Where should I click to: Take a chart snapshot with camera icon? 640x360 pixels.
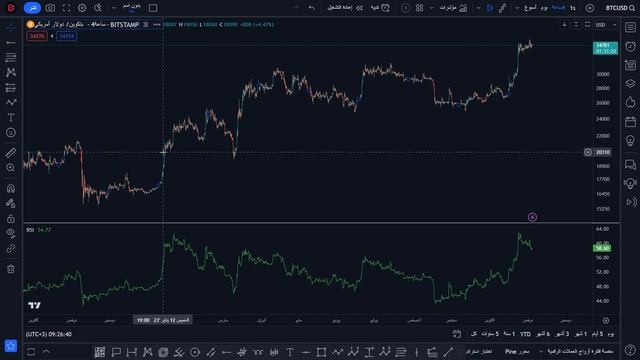[50, 8]
